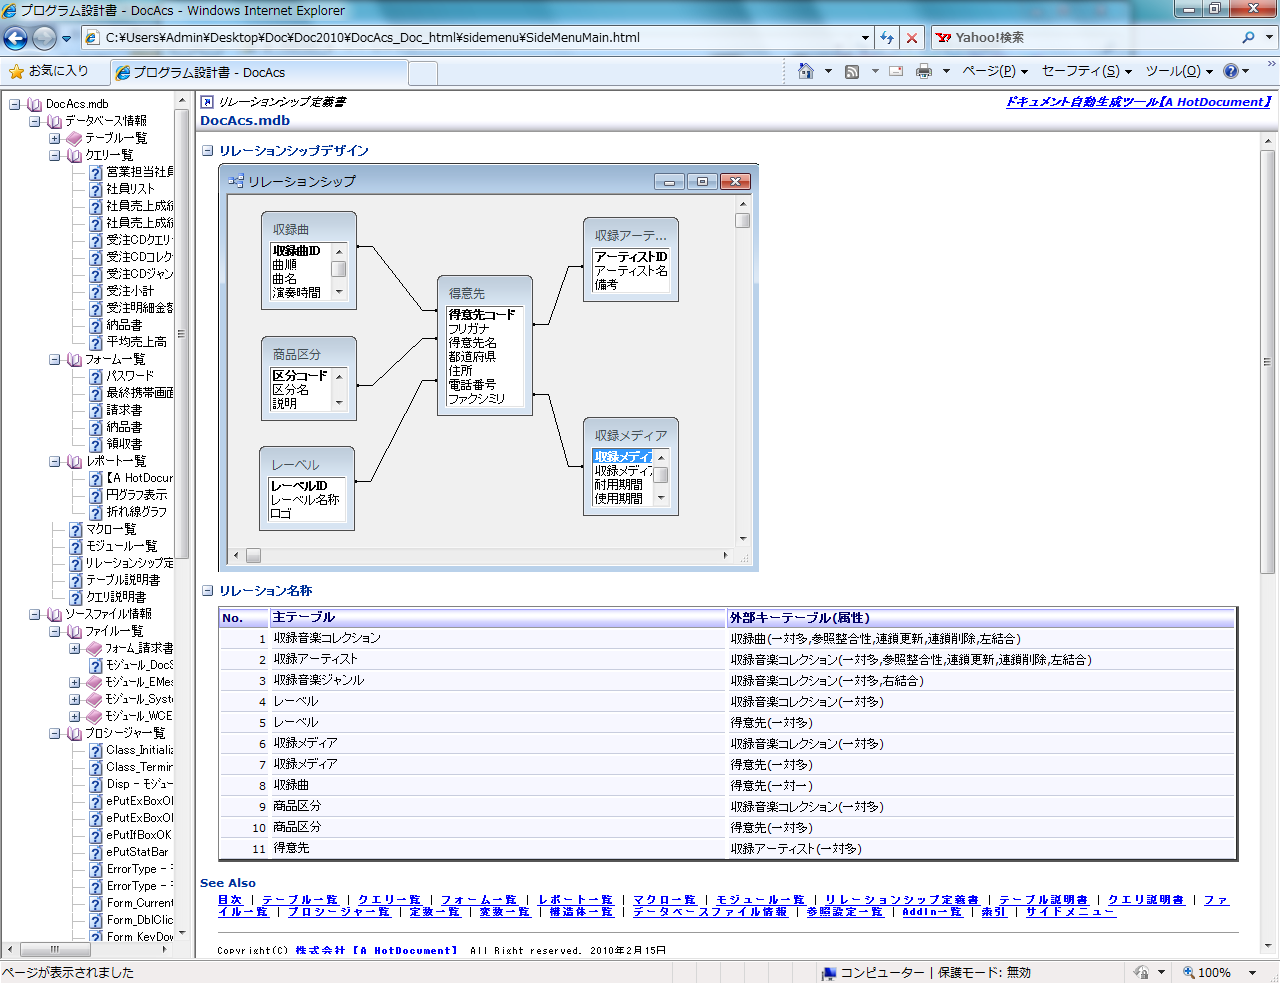Collapse the プロシージャ一覧 node
Viewport: 1280px width, 984px height.
coord(54,733)
